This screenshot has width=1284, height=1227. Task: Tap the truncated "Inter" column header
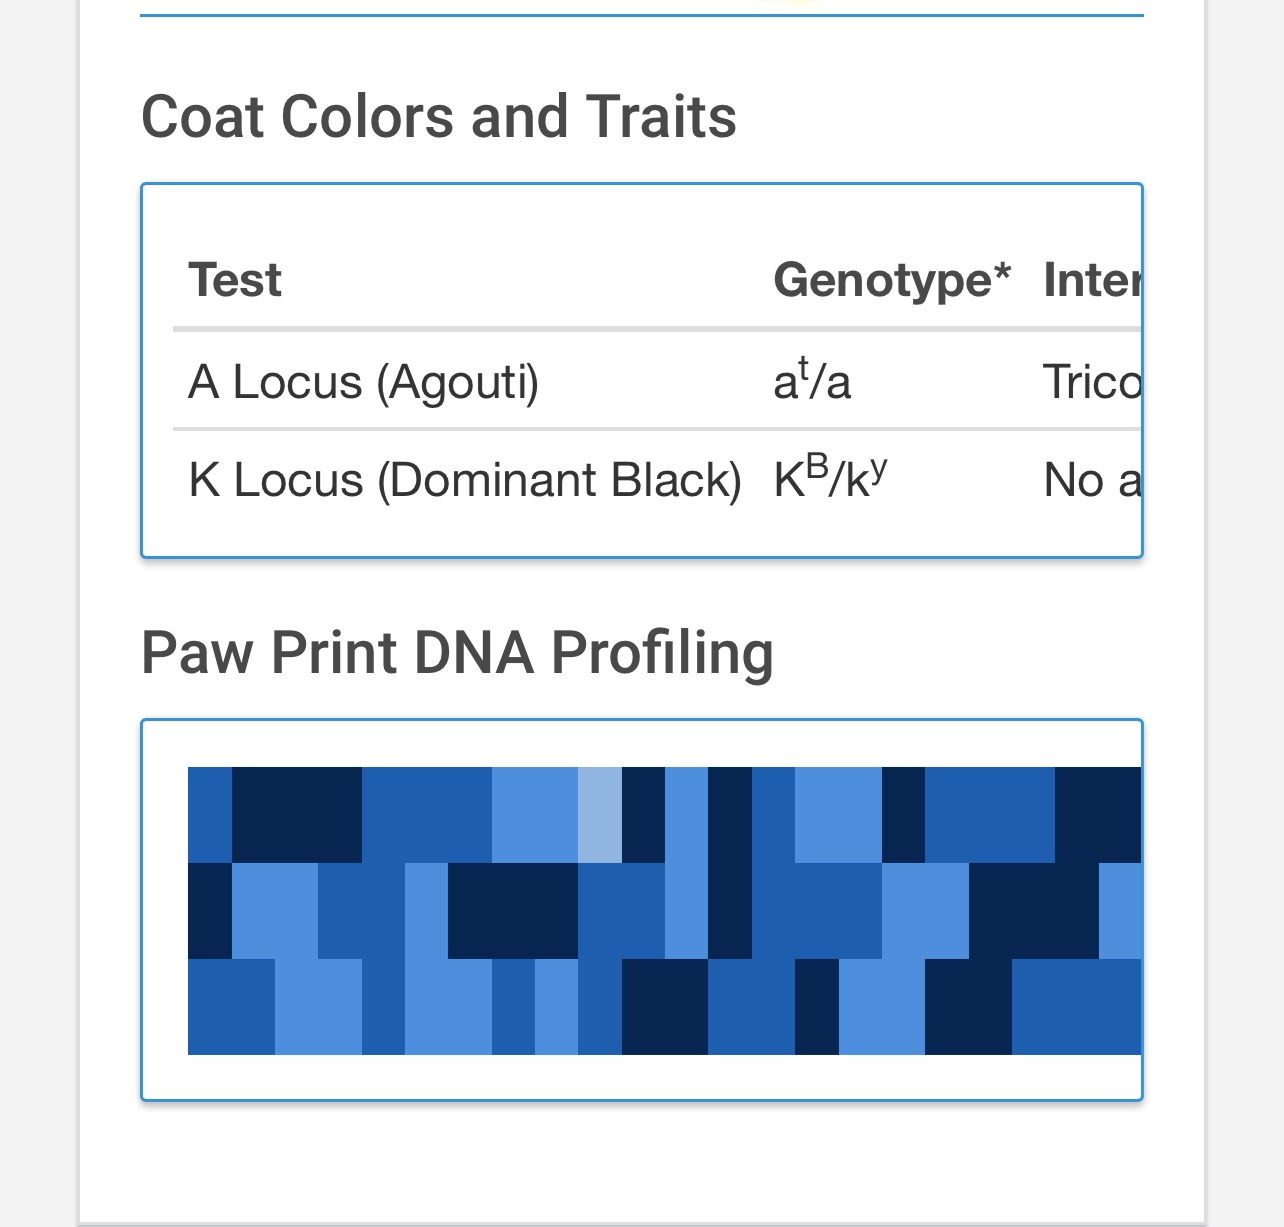point(1092,280)
